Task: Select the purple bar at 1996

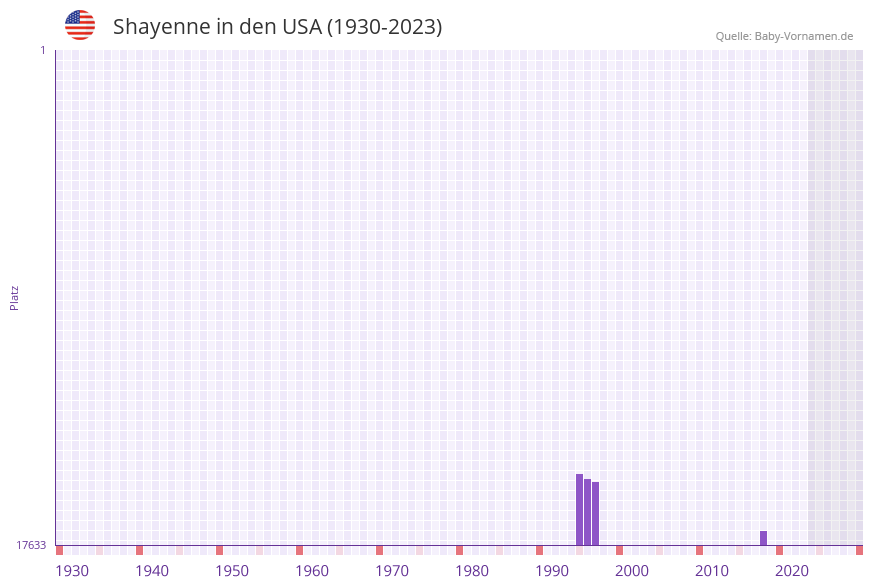Action: tap(595, 512)
